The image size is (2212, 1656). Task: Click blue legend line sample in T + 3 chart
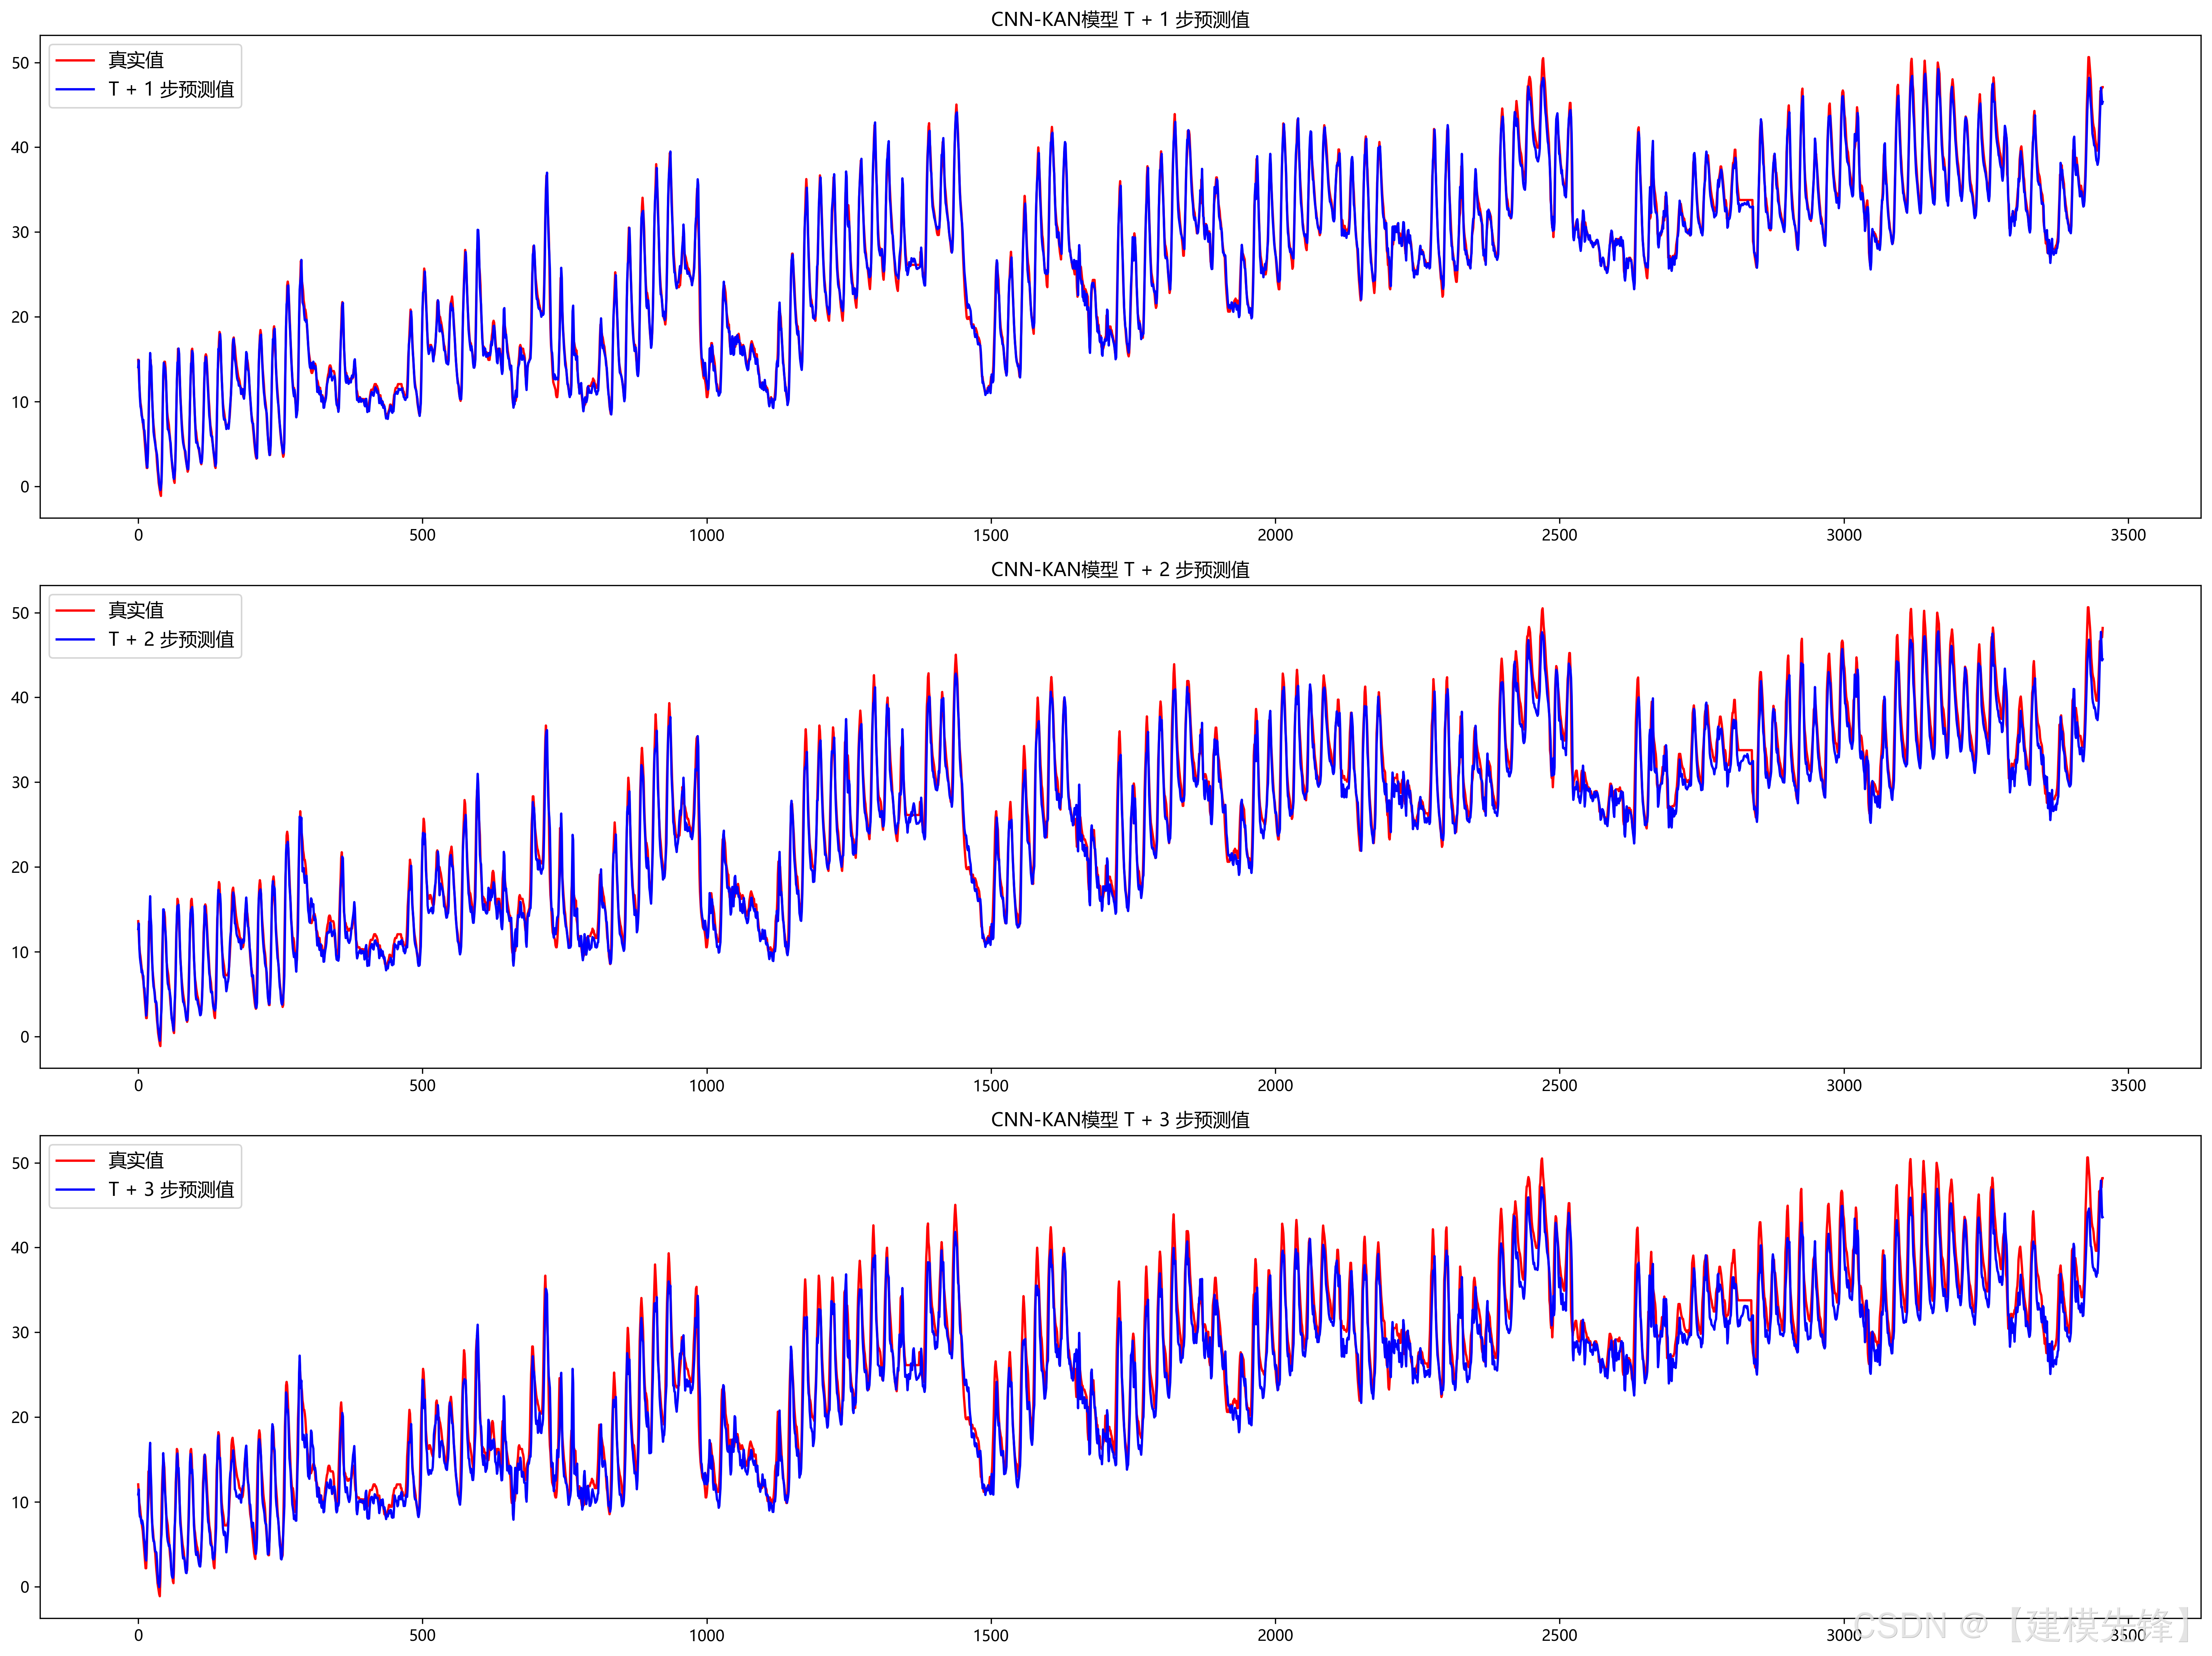point(75,1190)
